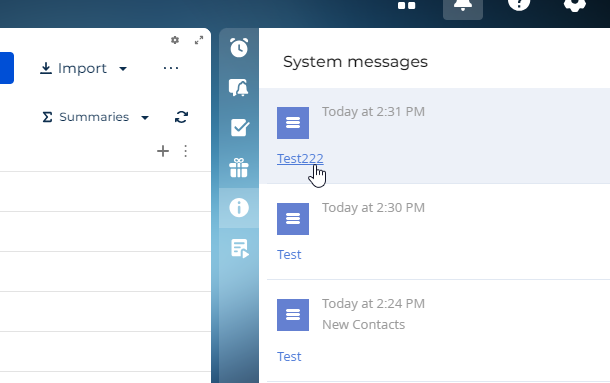This screenshot has width=610, height=383.
Task: Select the system messages info tab
Action: pyautogui.click(x=239, y=207)
